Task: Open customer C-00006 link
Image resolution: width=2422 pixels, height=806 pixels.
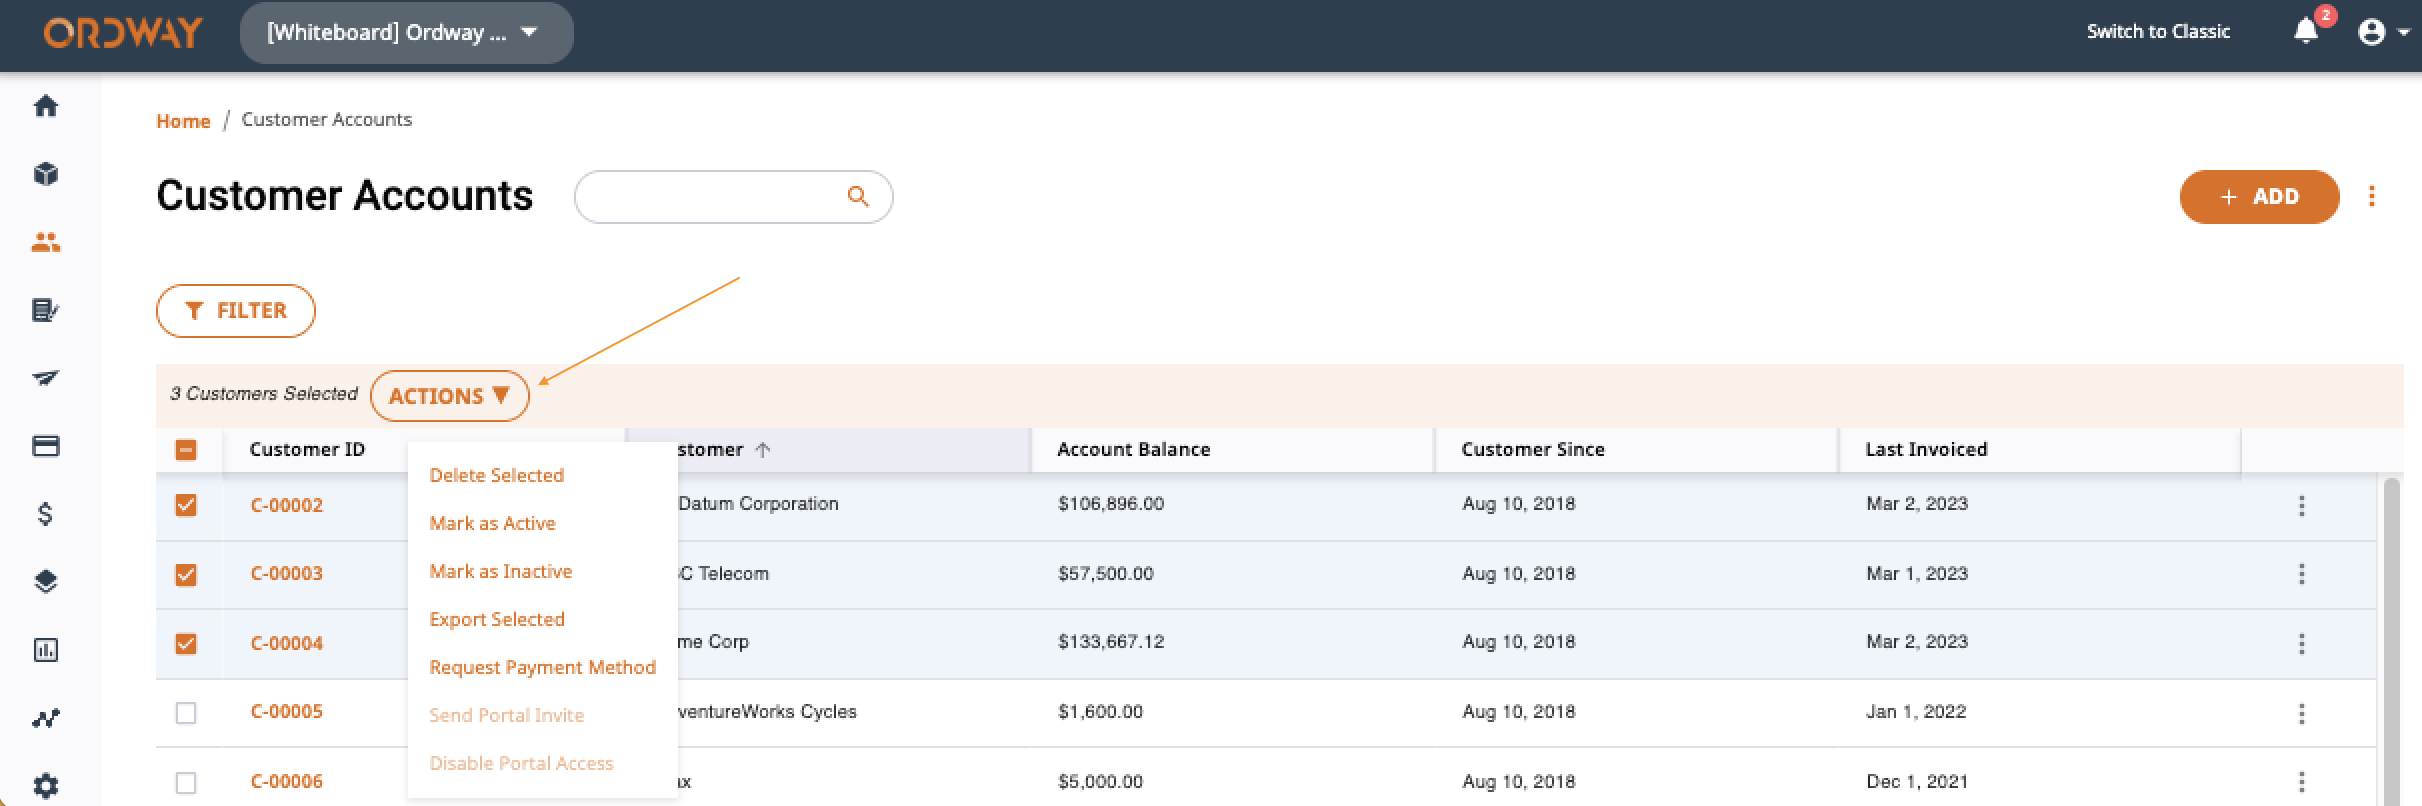Action: 287,781
